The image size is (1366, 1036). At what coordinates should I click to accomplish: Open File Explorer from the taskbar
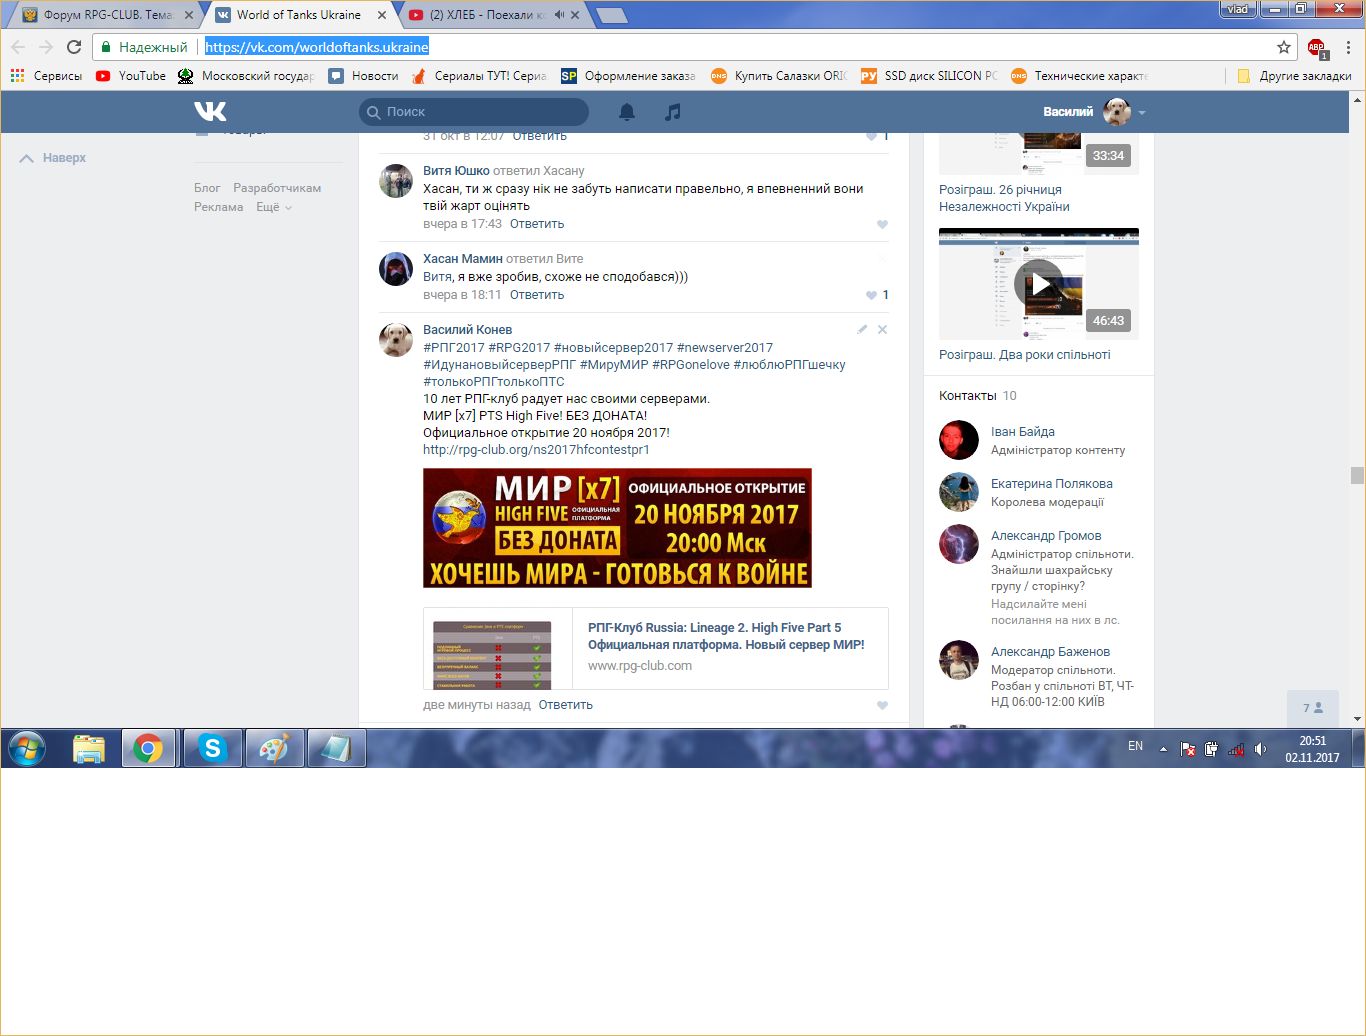pos(89,748)
